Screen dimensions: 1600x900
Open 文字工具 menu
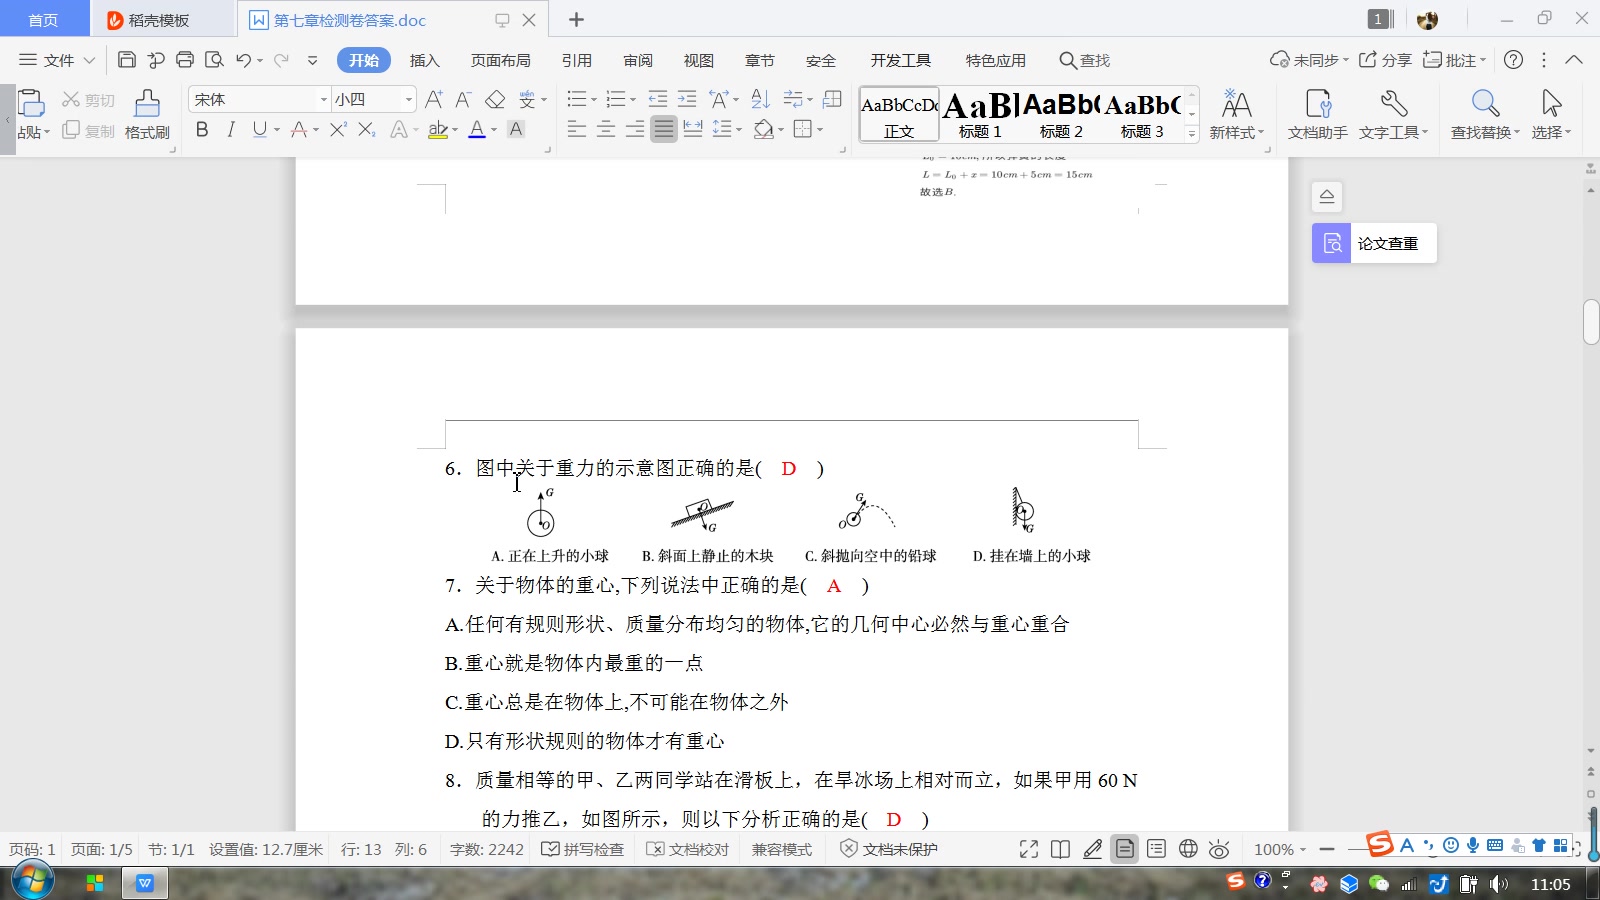coord(1393,115)
